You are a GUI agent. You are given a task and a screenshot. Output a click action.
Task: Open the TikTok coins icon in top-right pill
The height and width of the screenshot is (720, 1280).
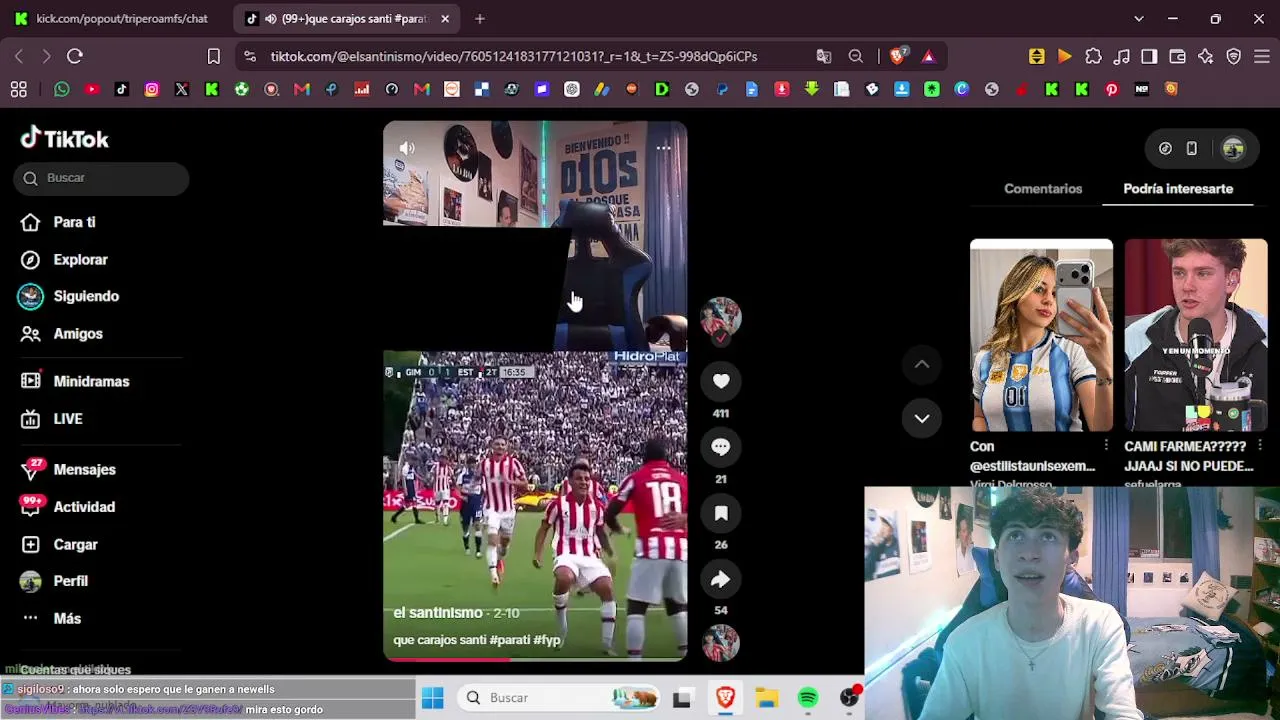(x=1165, y=149)
